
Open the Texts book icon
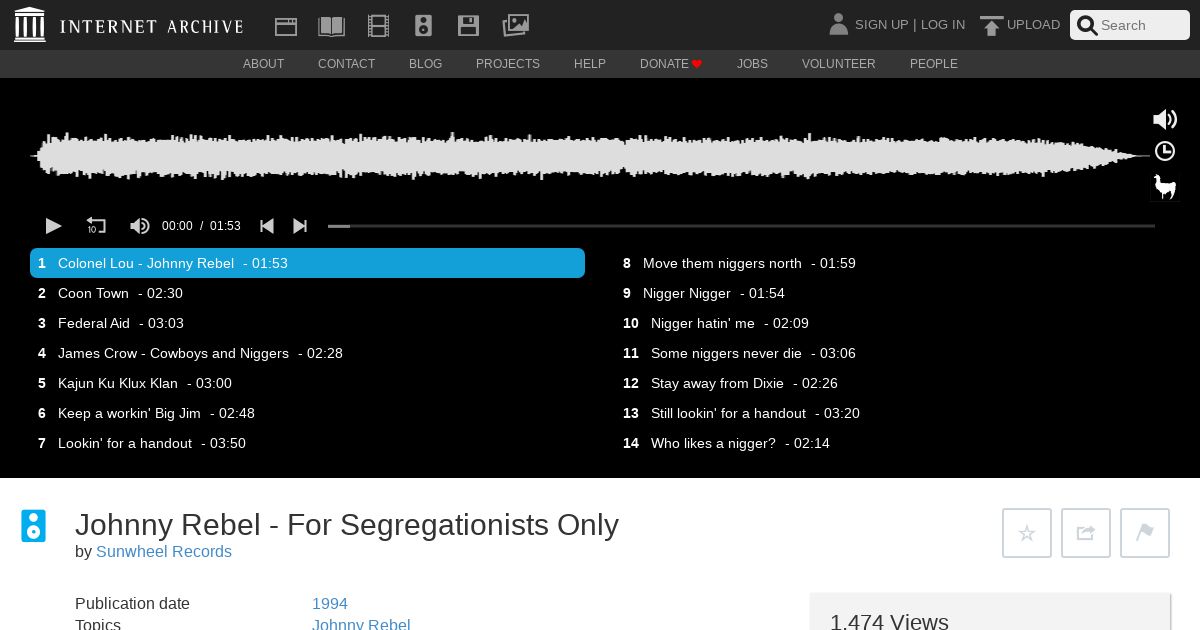coord(331,26)
